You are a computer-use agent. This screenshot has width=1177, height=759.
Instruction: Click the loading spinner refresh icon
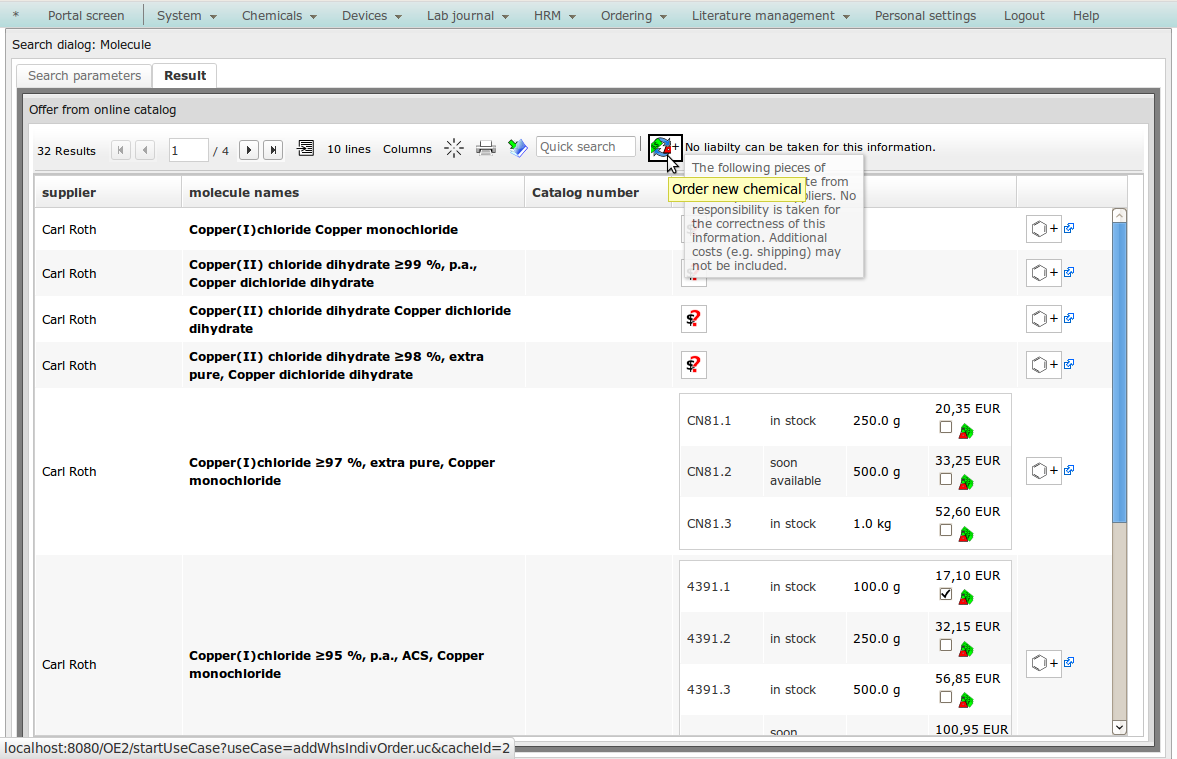[x=454, y=149]
